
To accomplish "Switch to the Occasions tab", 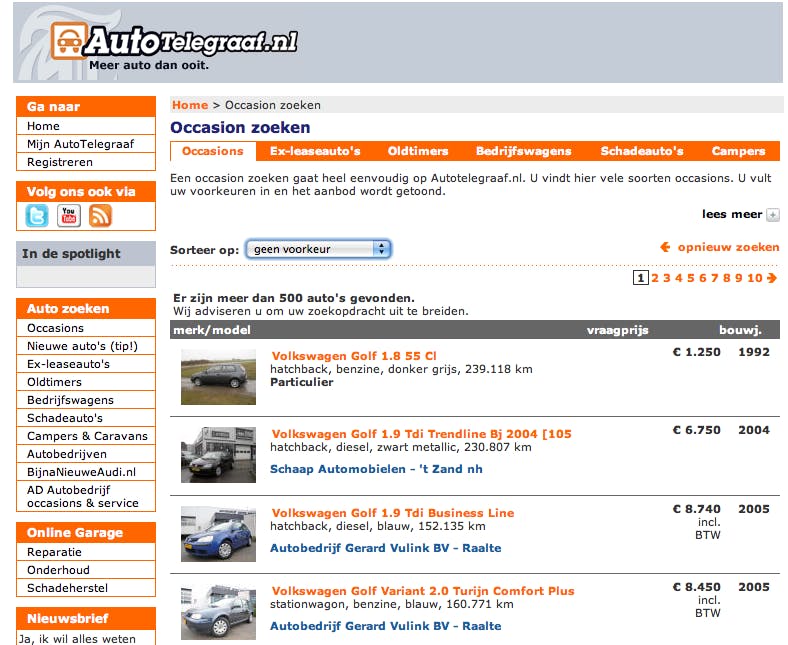I will click(213, 151).
